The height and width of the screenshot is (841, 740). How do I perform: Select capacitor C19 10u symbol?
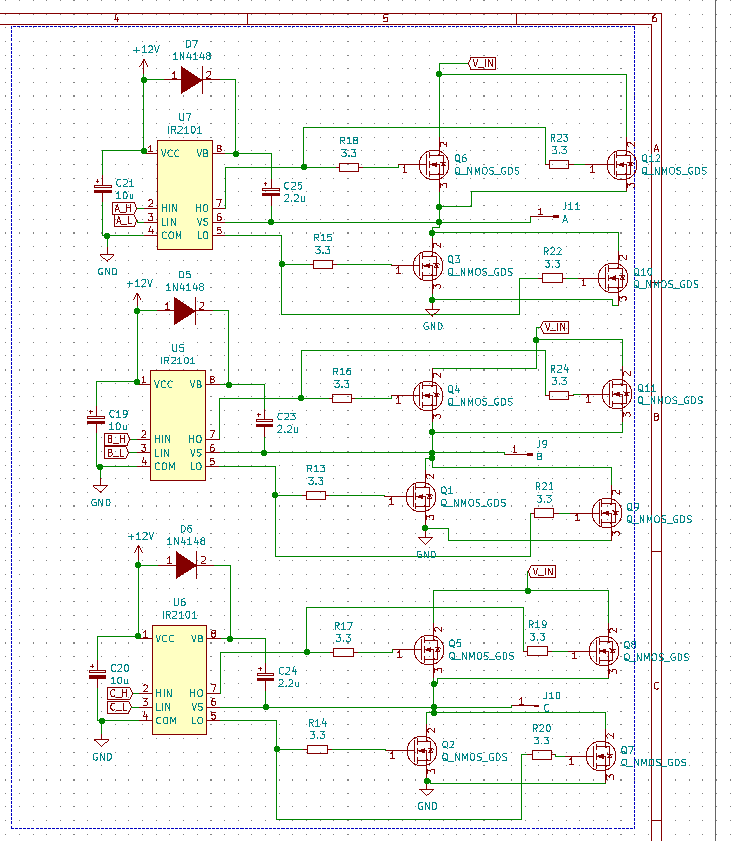click(x=96, y=419)
